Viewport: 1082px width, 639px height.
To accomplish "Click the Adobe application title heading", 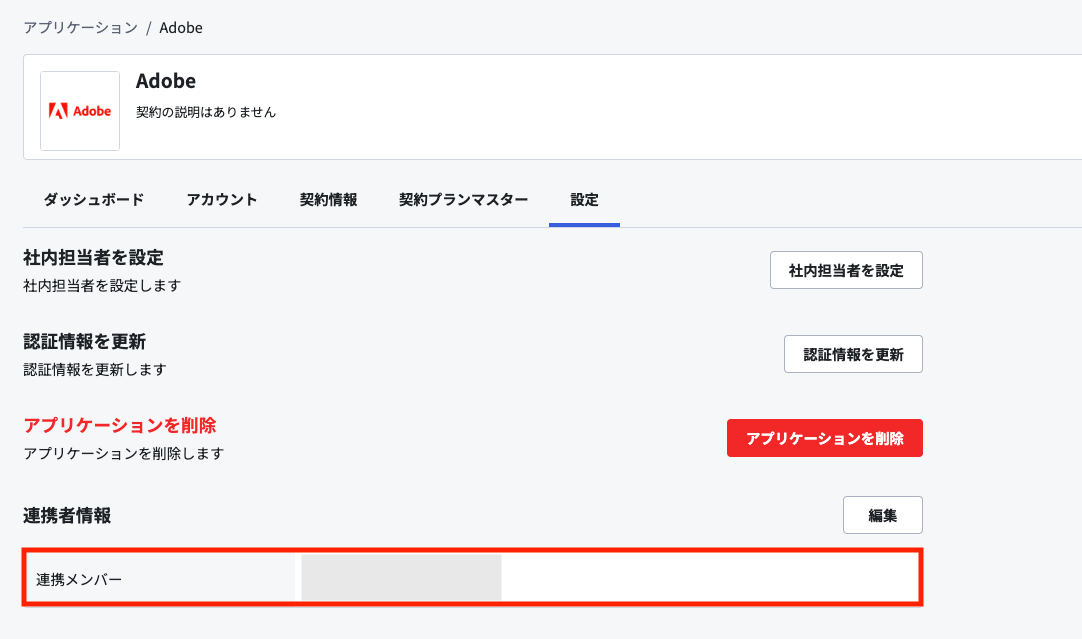I will (x=166, y=81).
